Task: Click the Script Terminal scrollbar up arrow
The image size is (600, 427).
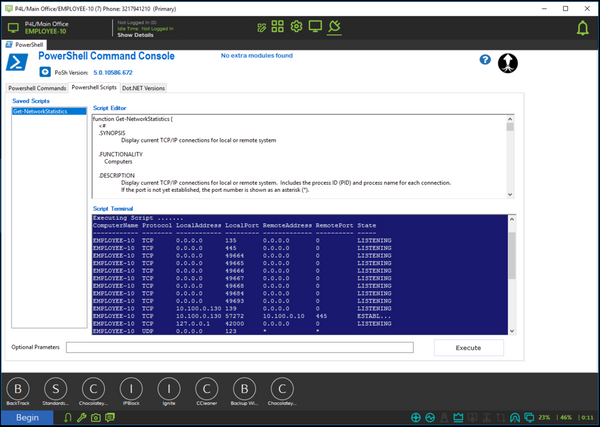Action: (512, 220)
